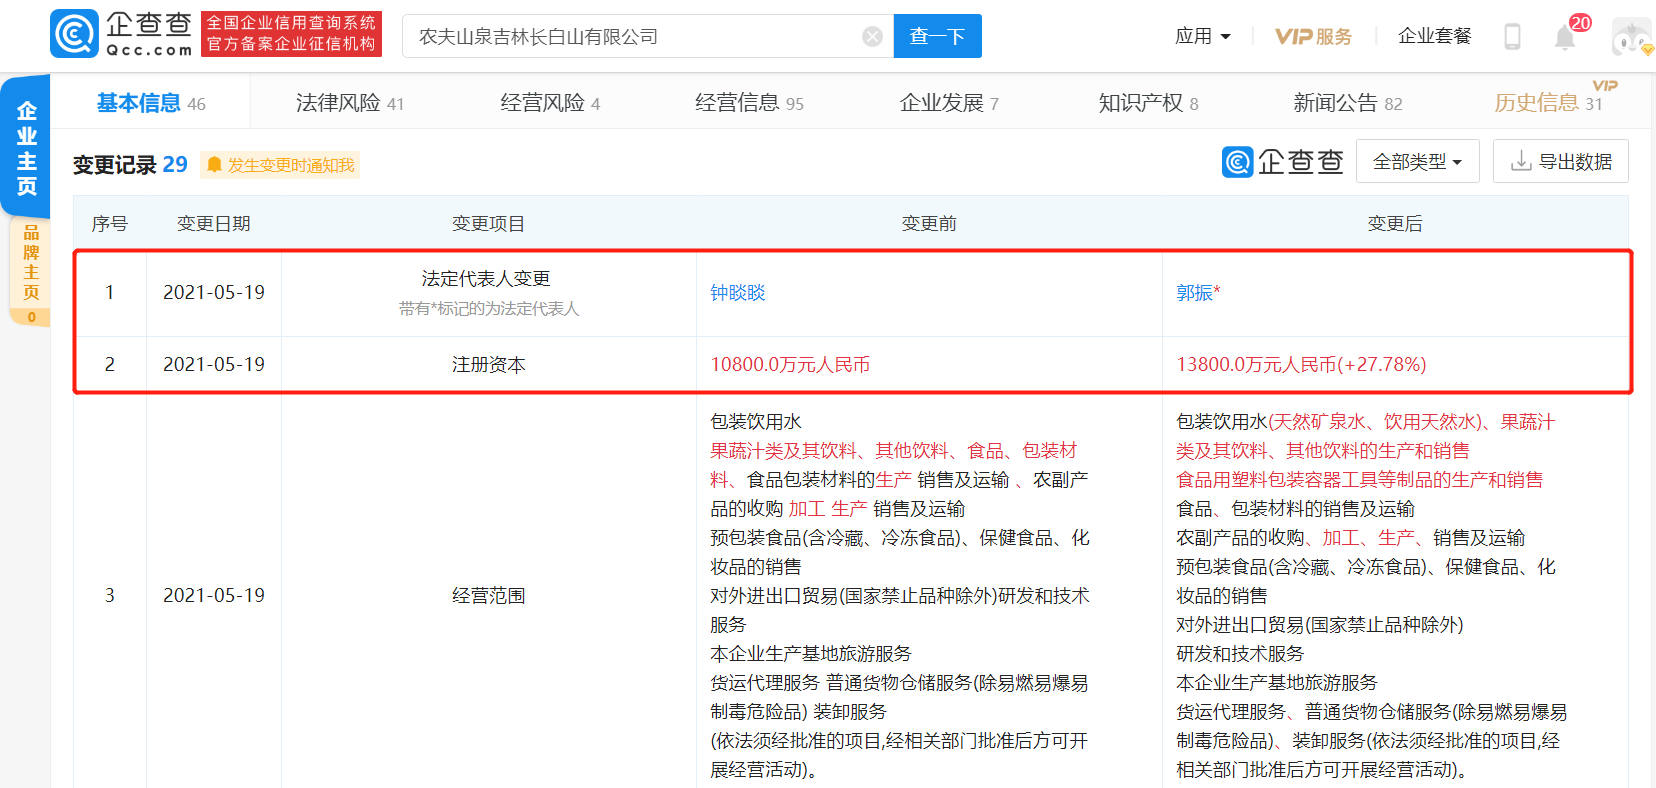
Task: Open VIP服务 link
Action: pos(1313,36)
